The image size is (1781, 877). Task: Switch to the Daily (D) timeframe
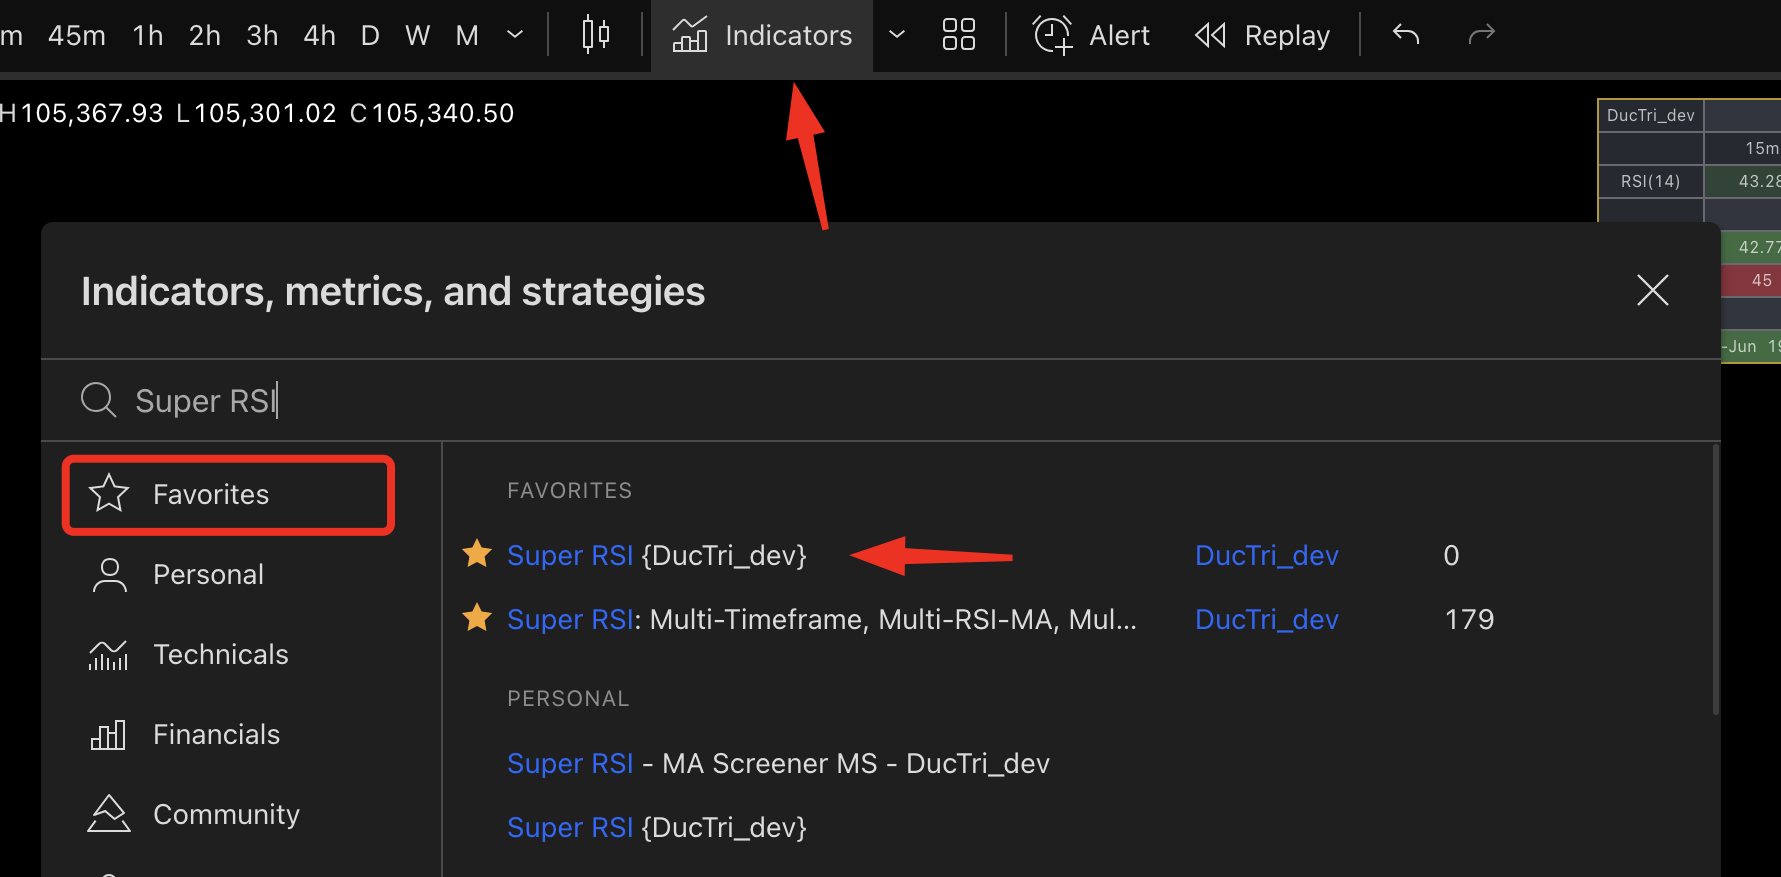click(x=370, y=36)
